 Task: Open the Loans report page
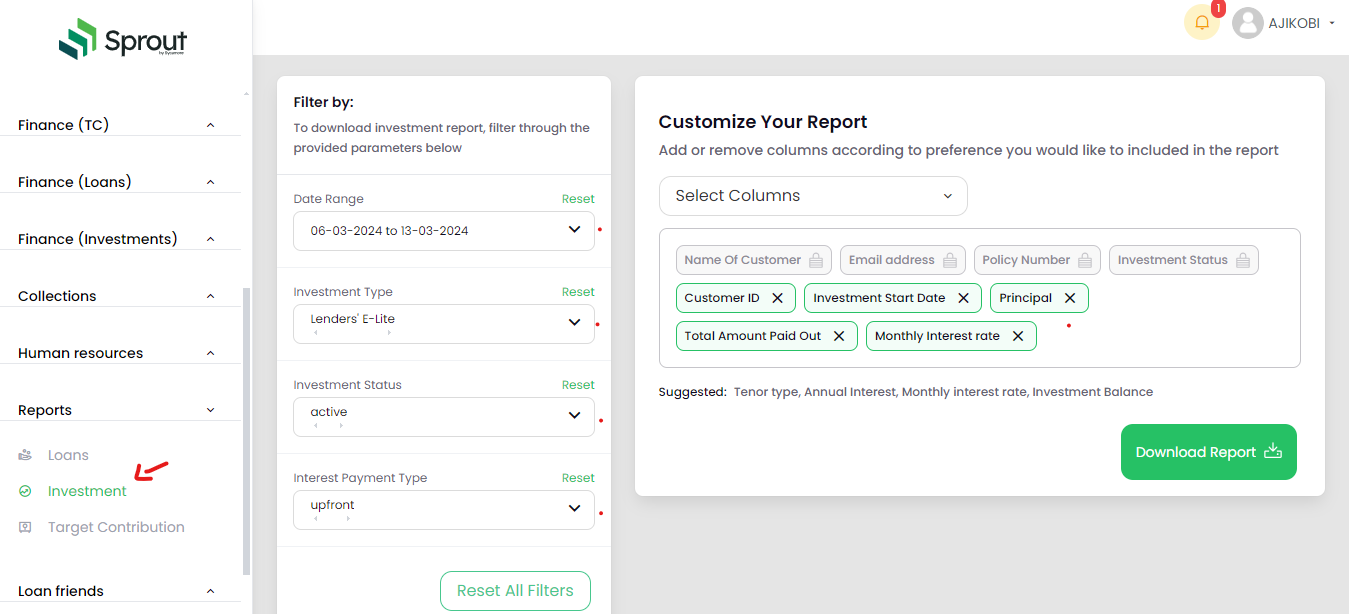[x=68, y=455]
